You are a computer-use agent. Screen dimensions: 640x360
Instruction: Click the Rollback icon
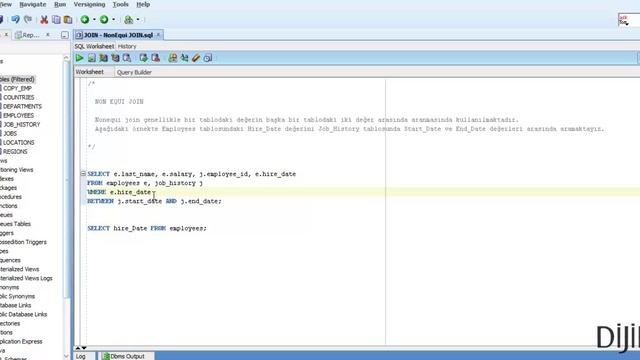pyautogui.click(x=155, y=58)
